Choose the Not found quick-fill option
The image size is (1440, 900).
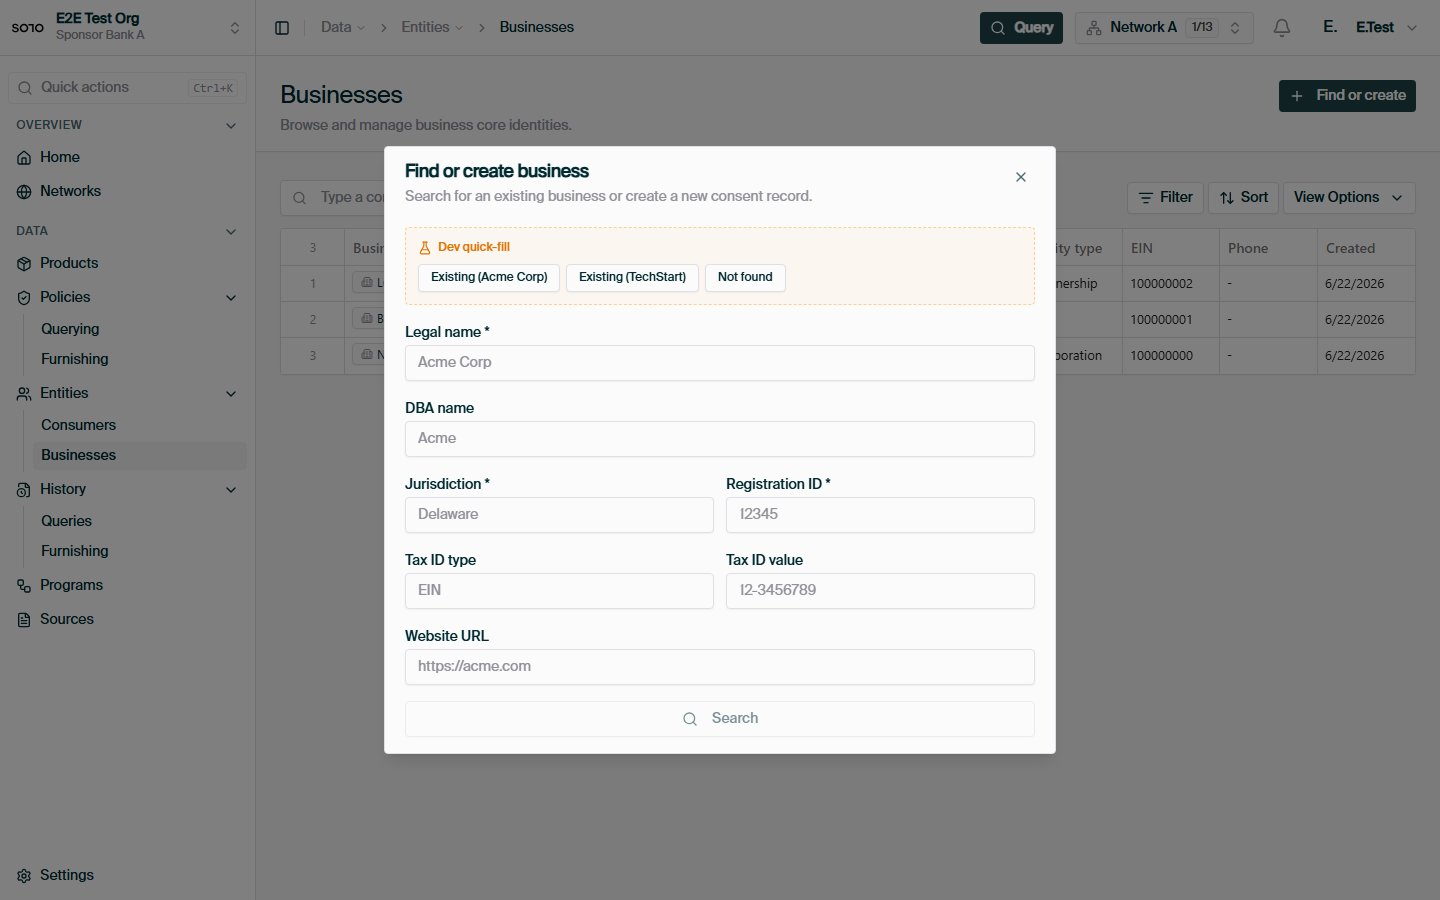[745, 277]
